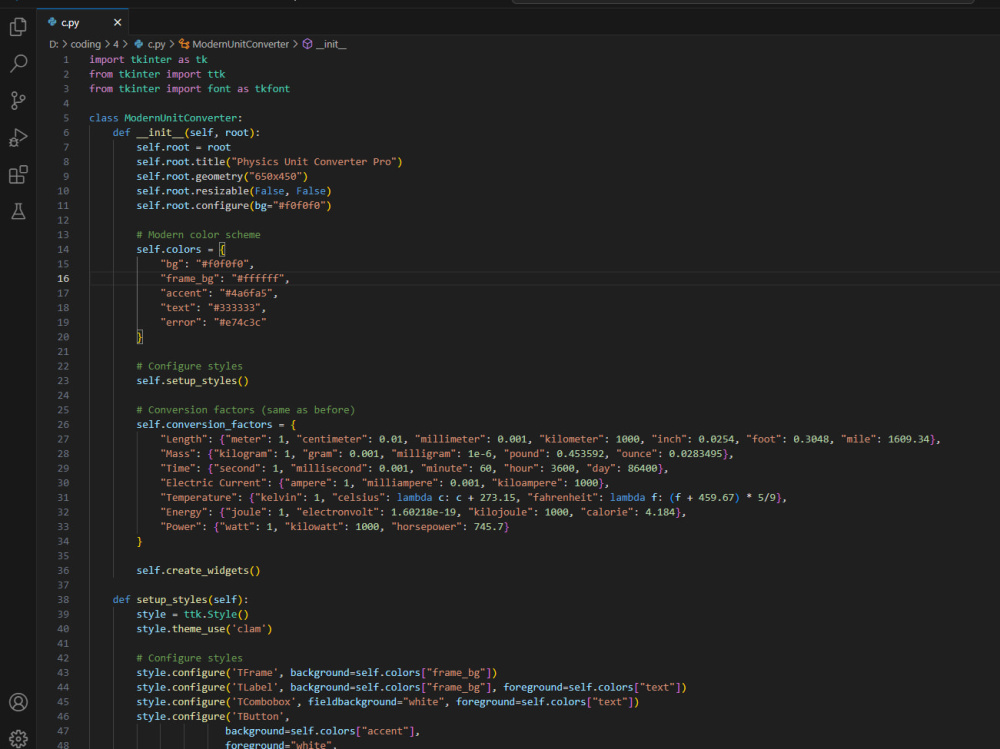This screenshot has width=1000, height=749.
Task: Click 'self.root.resizable(False, False)' line
Action: (x=234, y=191)
